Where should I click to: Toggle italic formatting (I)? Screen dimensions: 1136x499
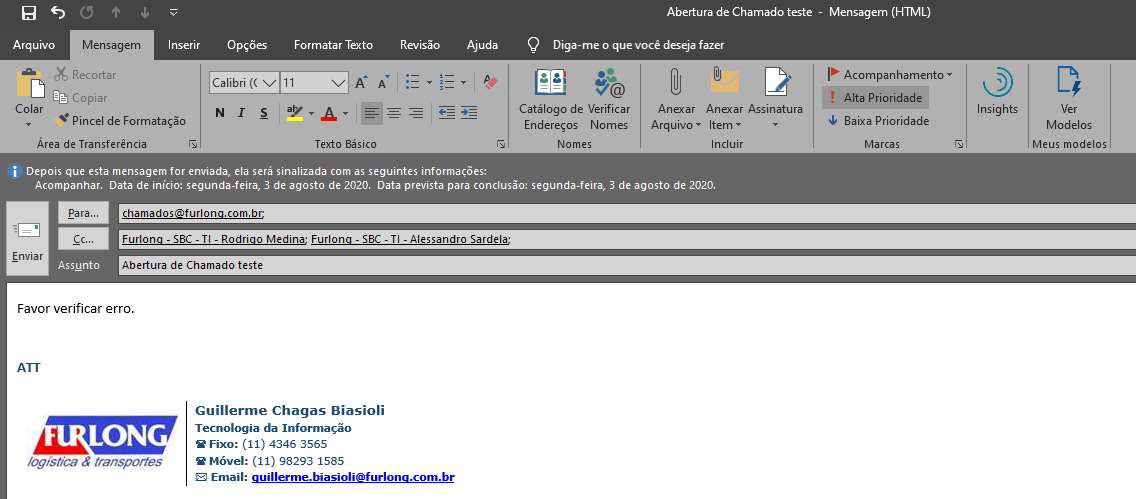(242, 113)
